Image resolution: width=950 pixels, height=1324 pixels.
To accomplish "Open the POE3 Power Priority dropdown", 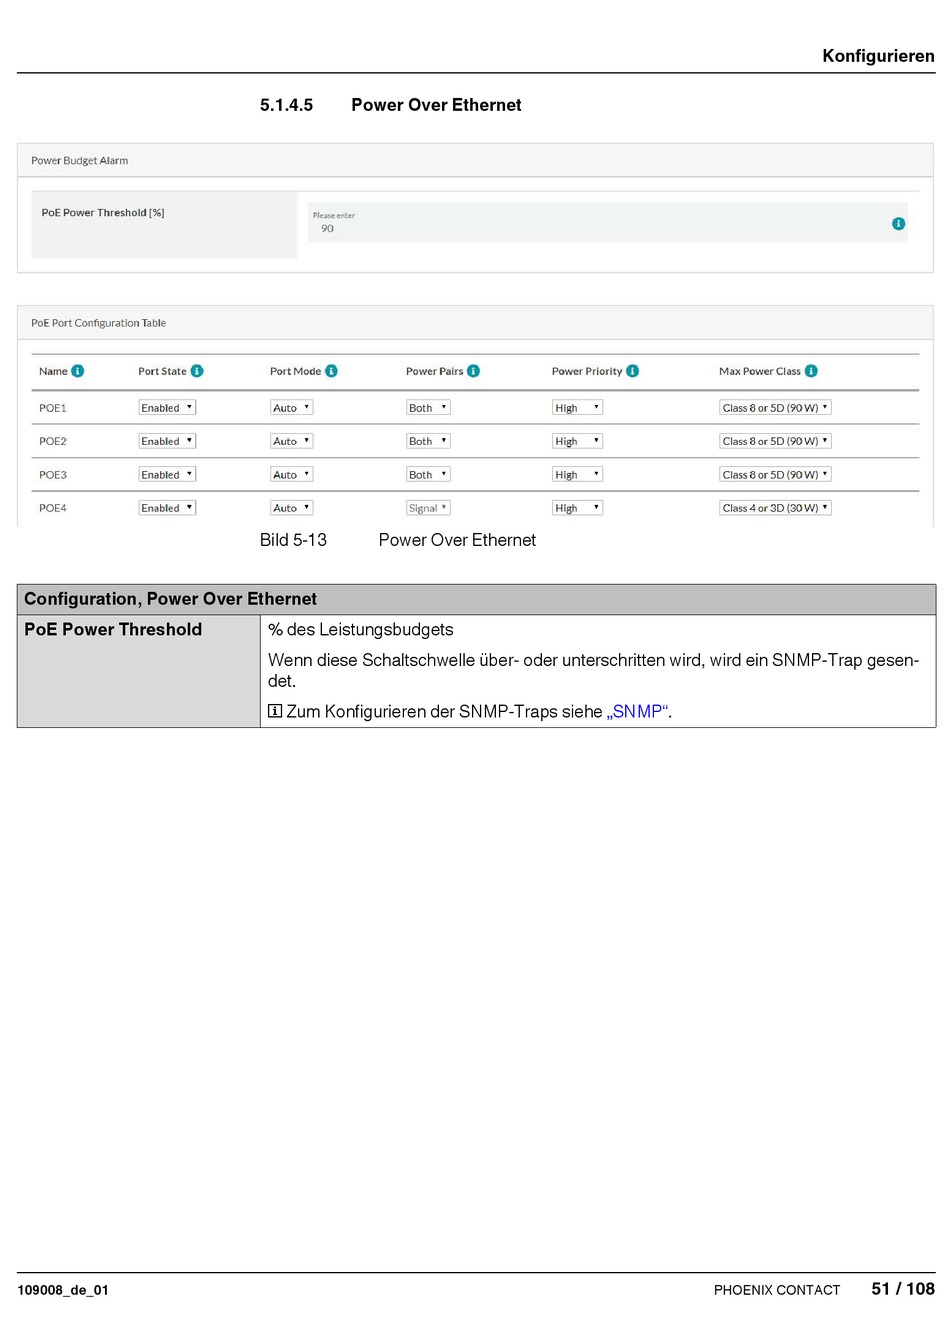I will click(578, 475).
